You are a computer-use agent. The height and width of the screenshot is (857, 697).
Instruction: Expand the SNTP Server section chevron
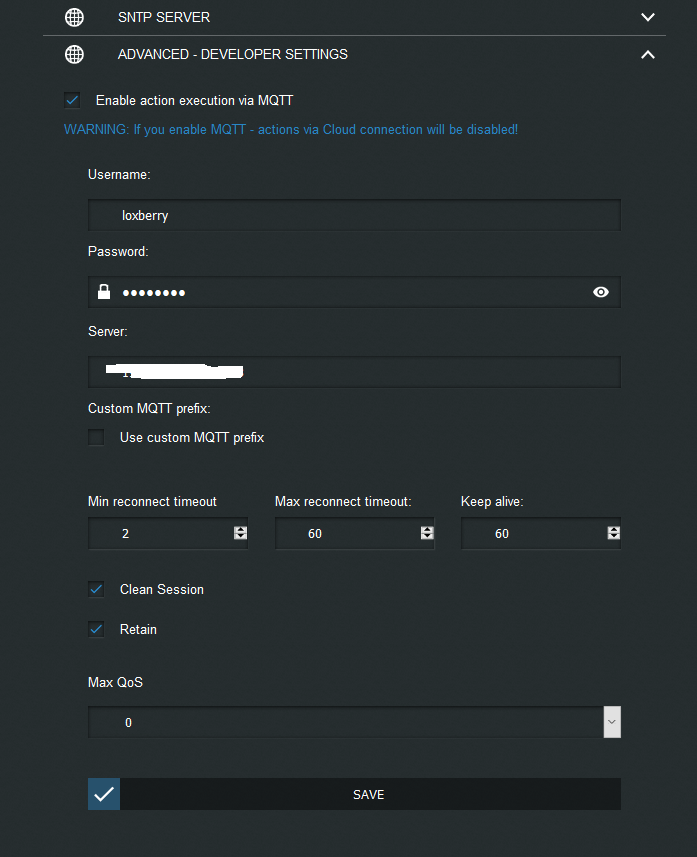click(x=648, y=17)
